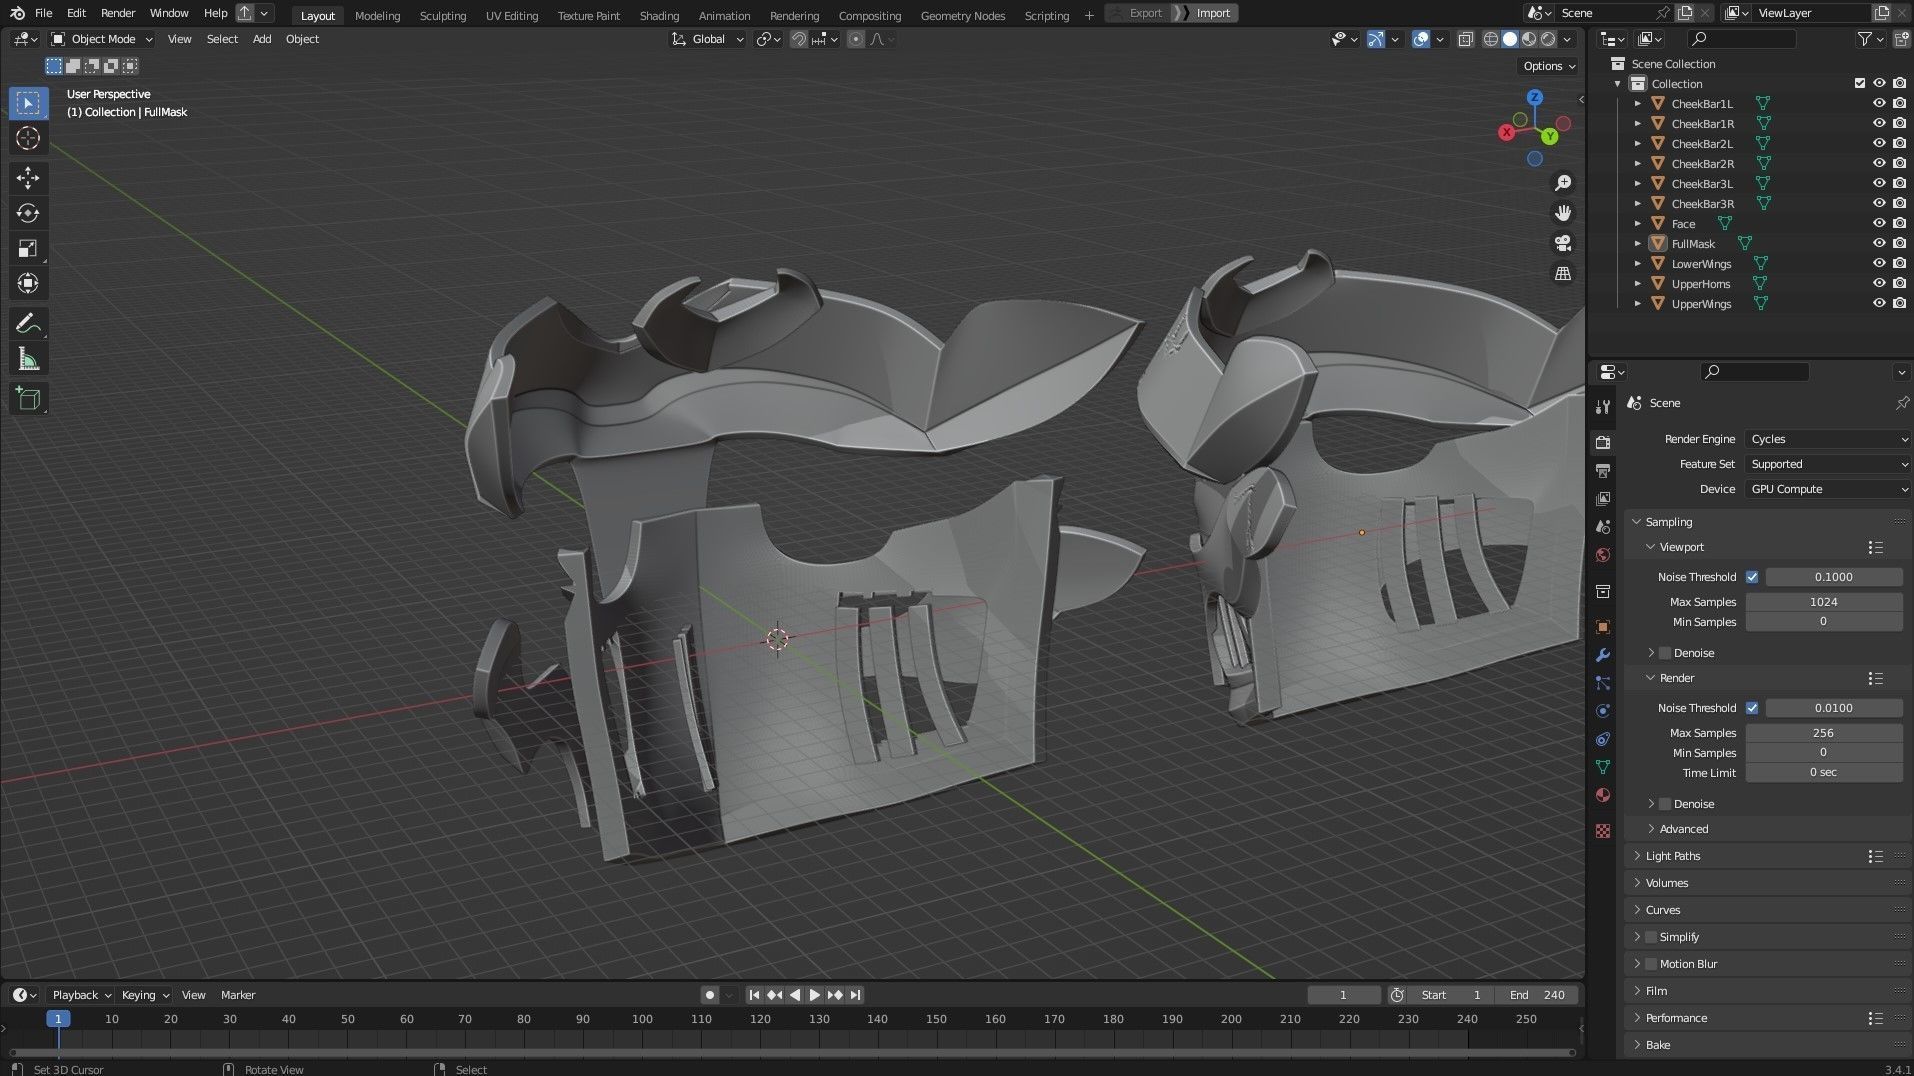Open the Render properties tab
This screenshot has width=1914, height=1076.
point(1603,442)
